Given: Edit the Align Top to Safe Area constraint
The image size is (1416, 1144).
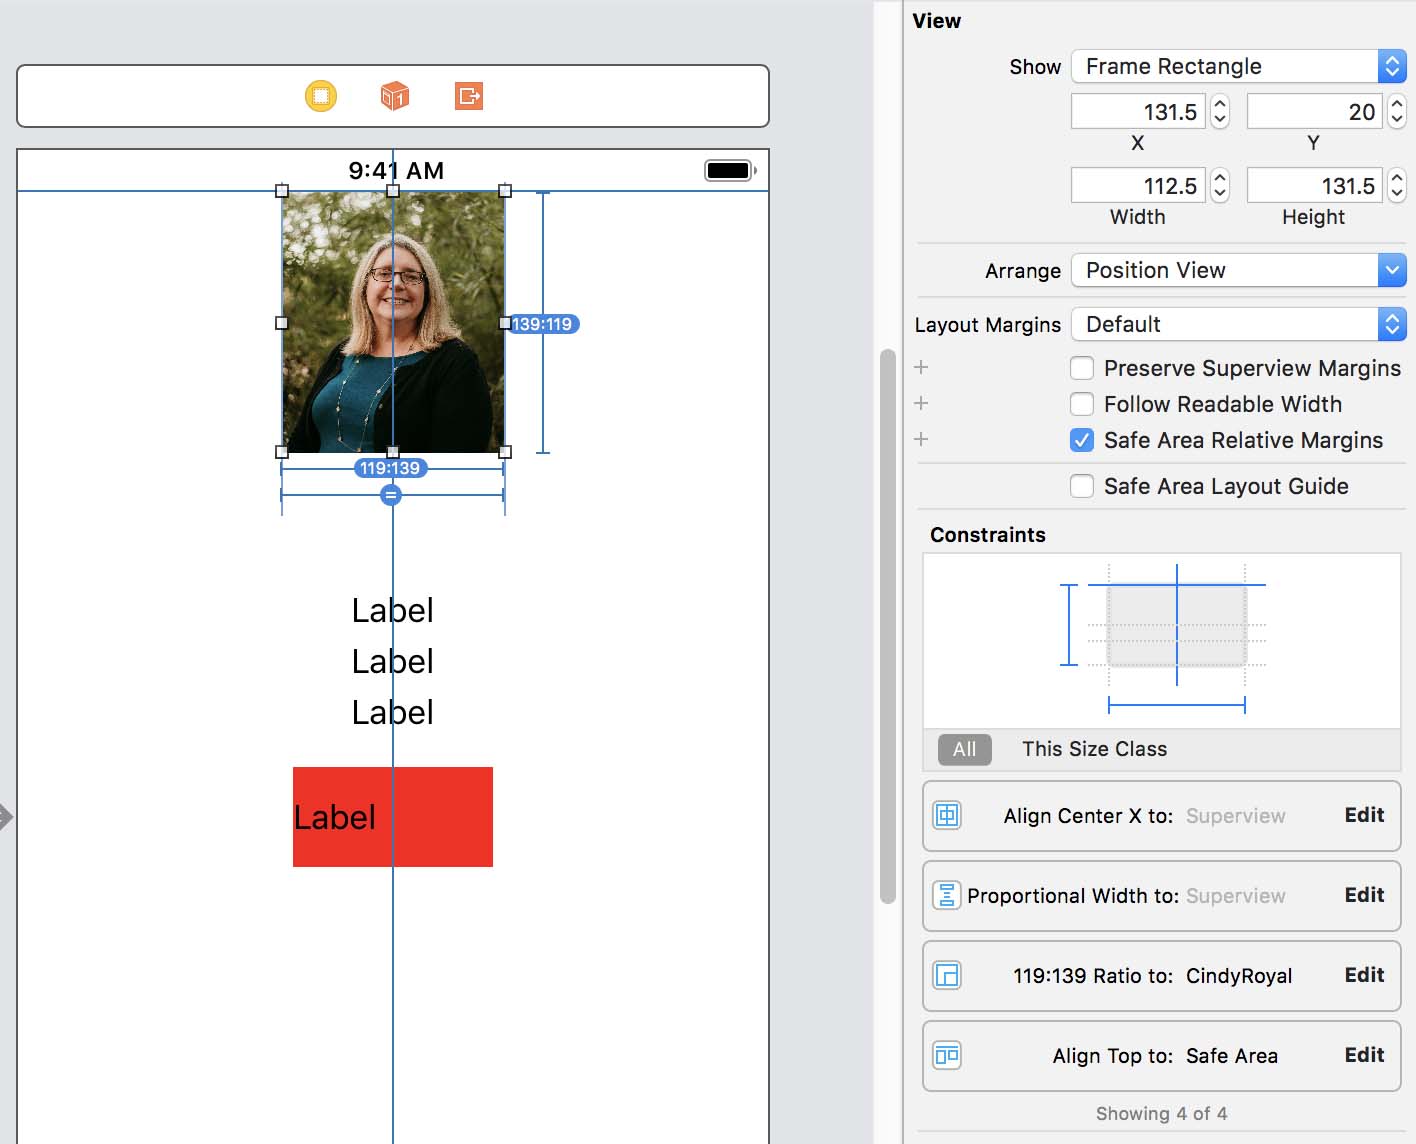Looking at the screenshot, I should pos(1364,1055).
